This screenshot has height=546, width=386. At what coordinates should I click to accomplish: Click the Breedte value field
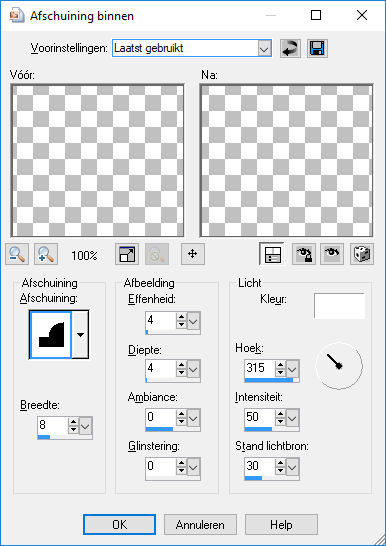53,426
